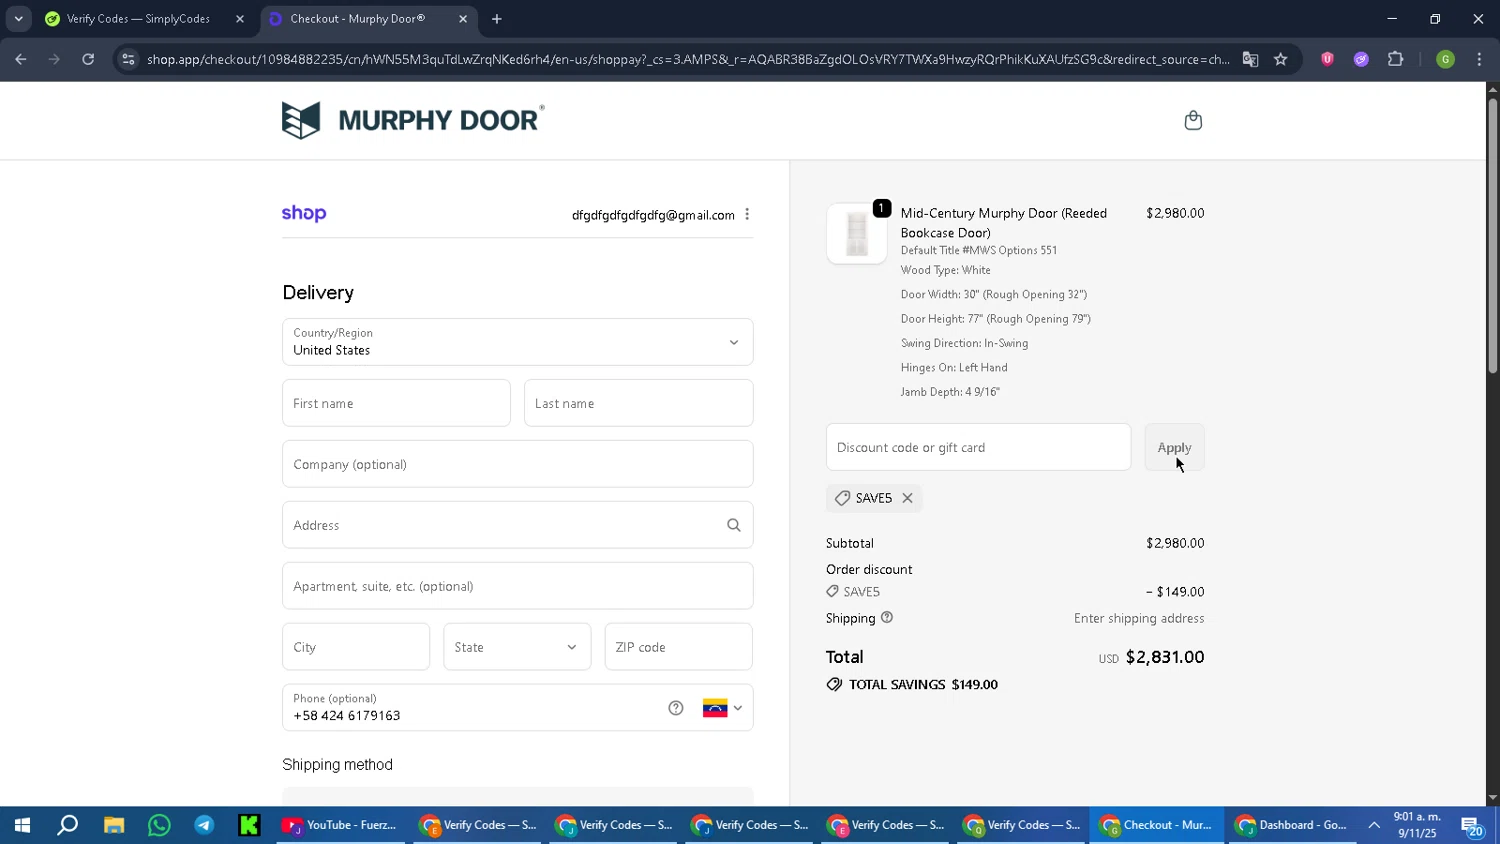Open the green K app in taskbar
The width and height of the screenshot is (1500, 844).
point(249,825)
